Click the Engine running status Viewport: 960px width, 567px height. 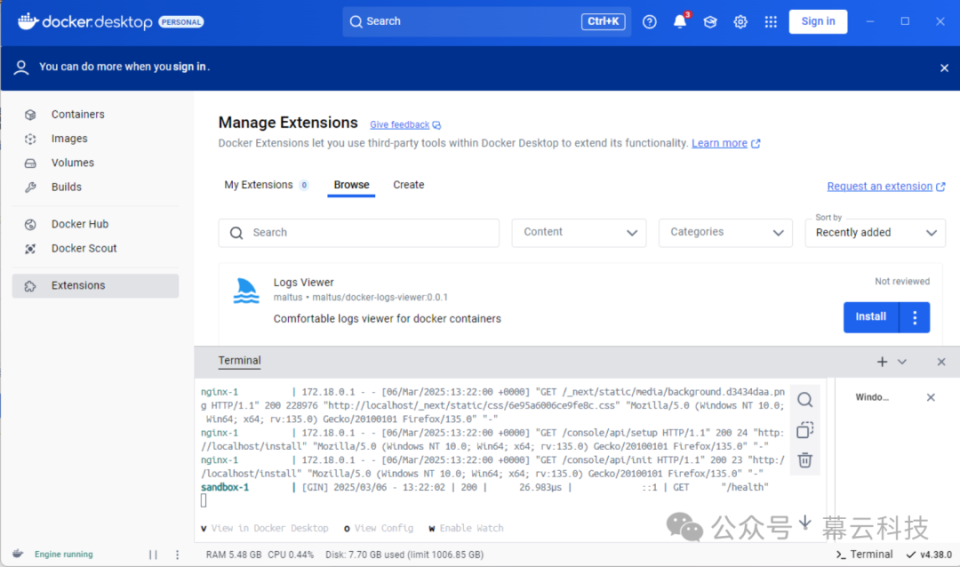[x=64, y=555]
